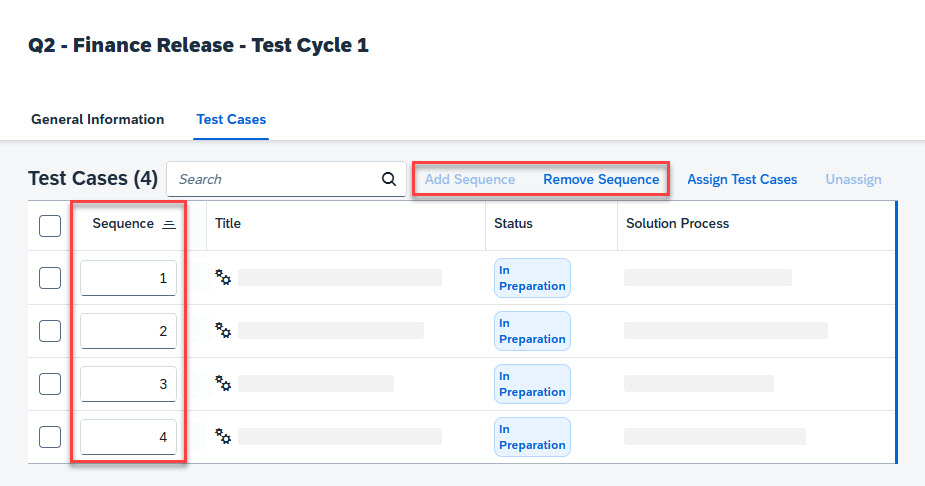Viewport: 925px width, 486px height.
Task: Click the gear icon in row 3
Action: click(224, 383)
